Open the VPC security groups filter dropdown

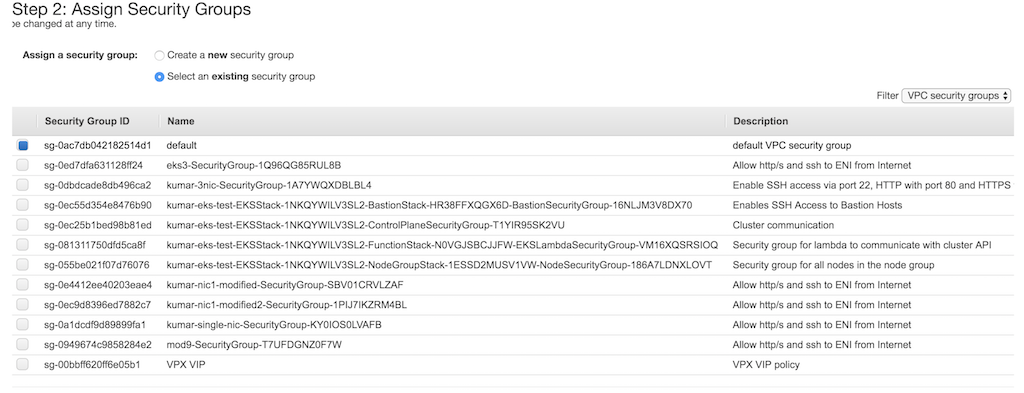point(956,95)
